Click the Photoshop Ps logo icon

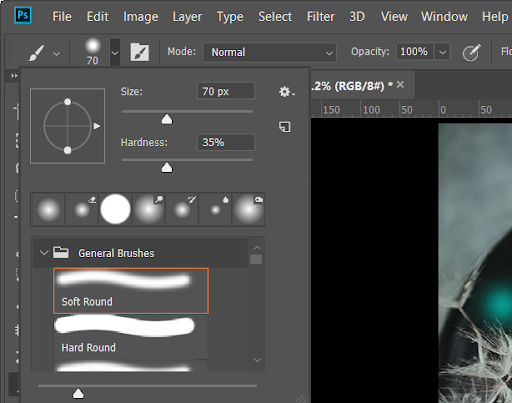point(23,15)
